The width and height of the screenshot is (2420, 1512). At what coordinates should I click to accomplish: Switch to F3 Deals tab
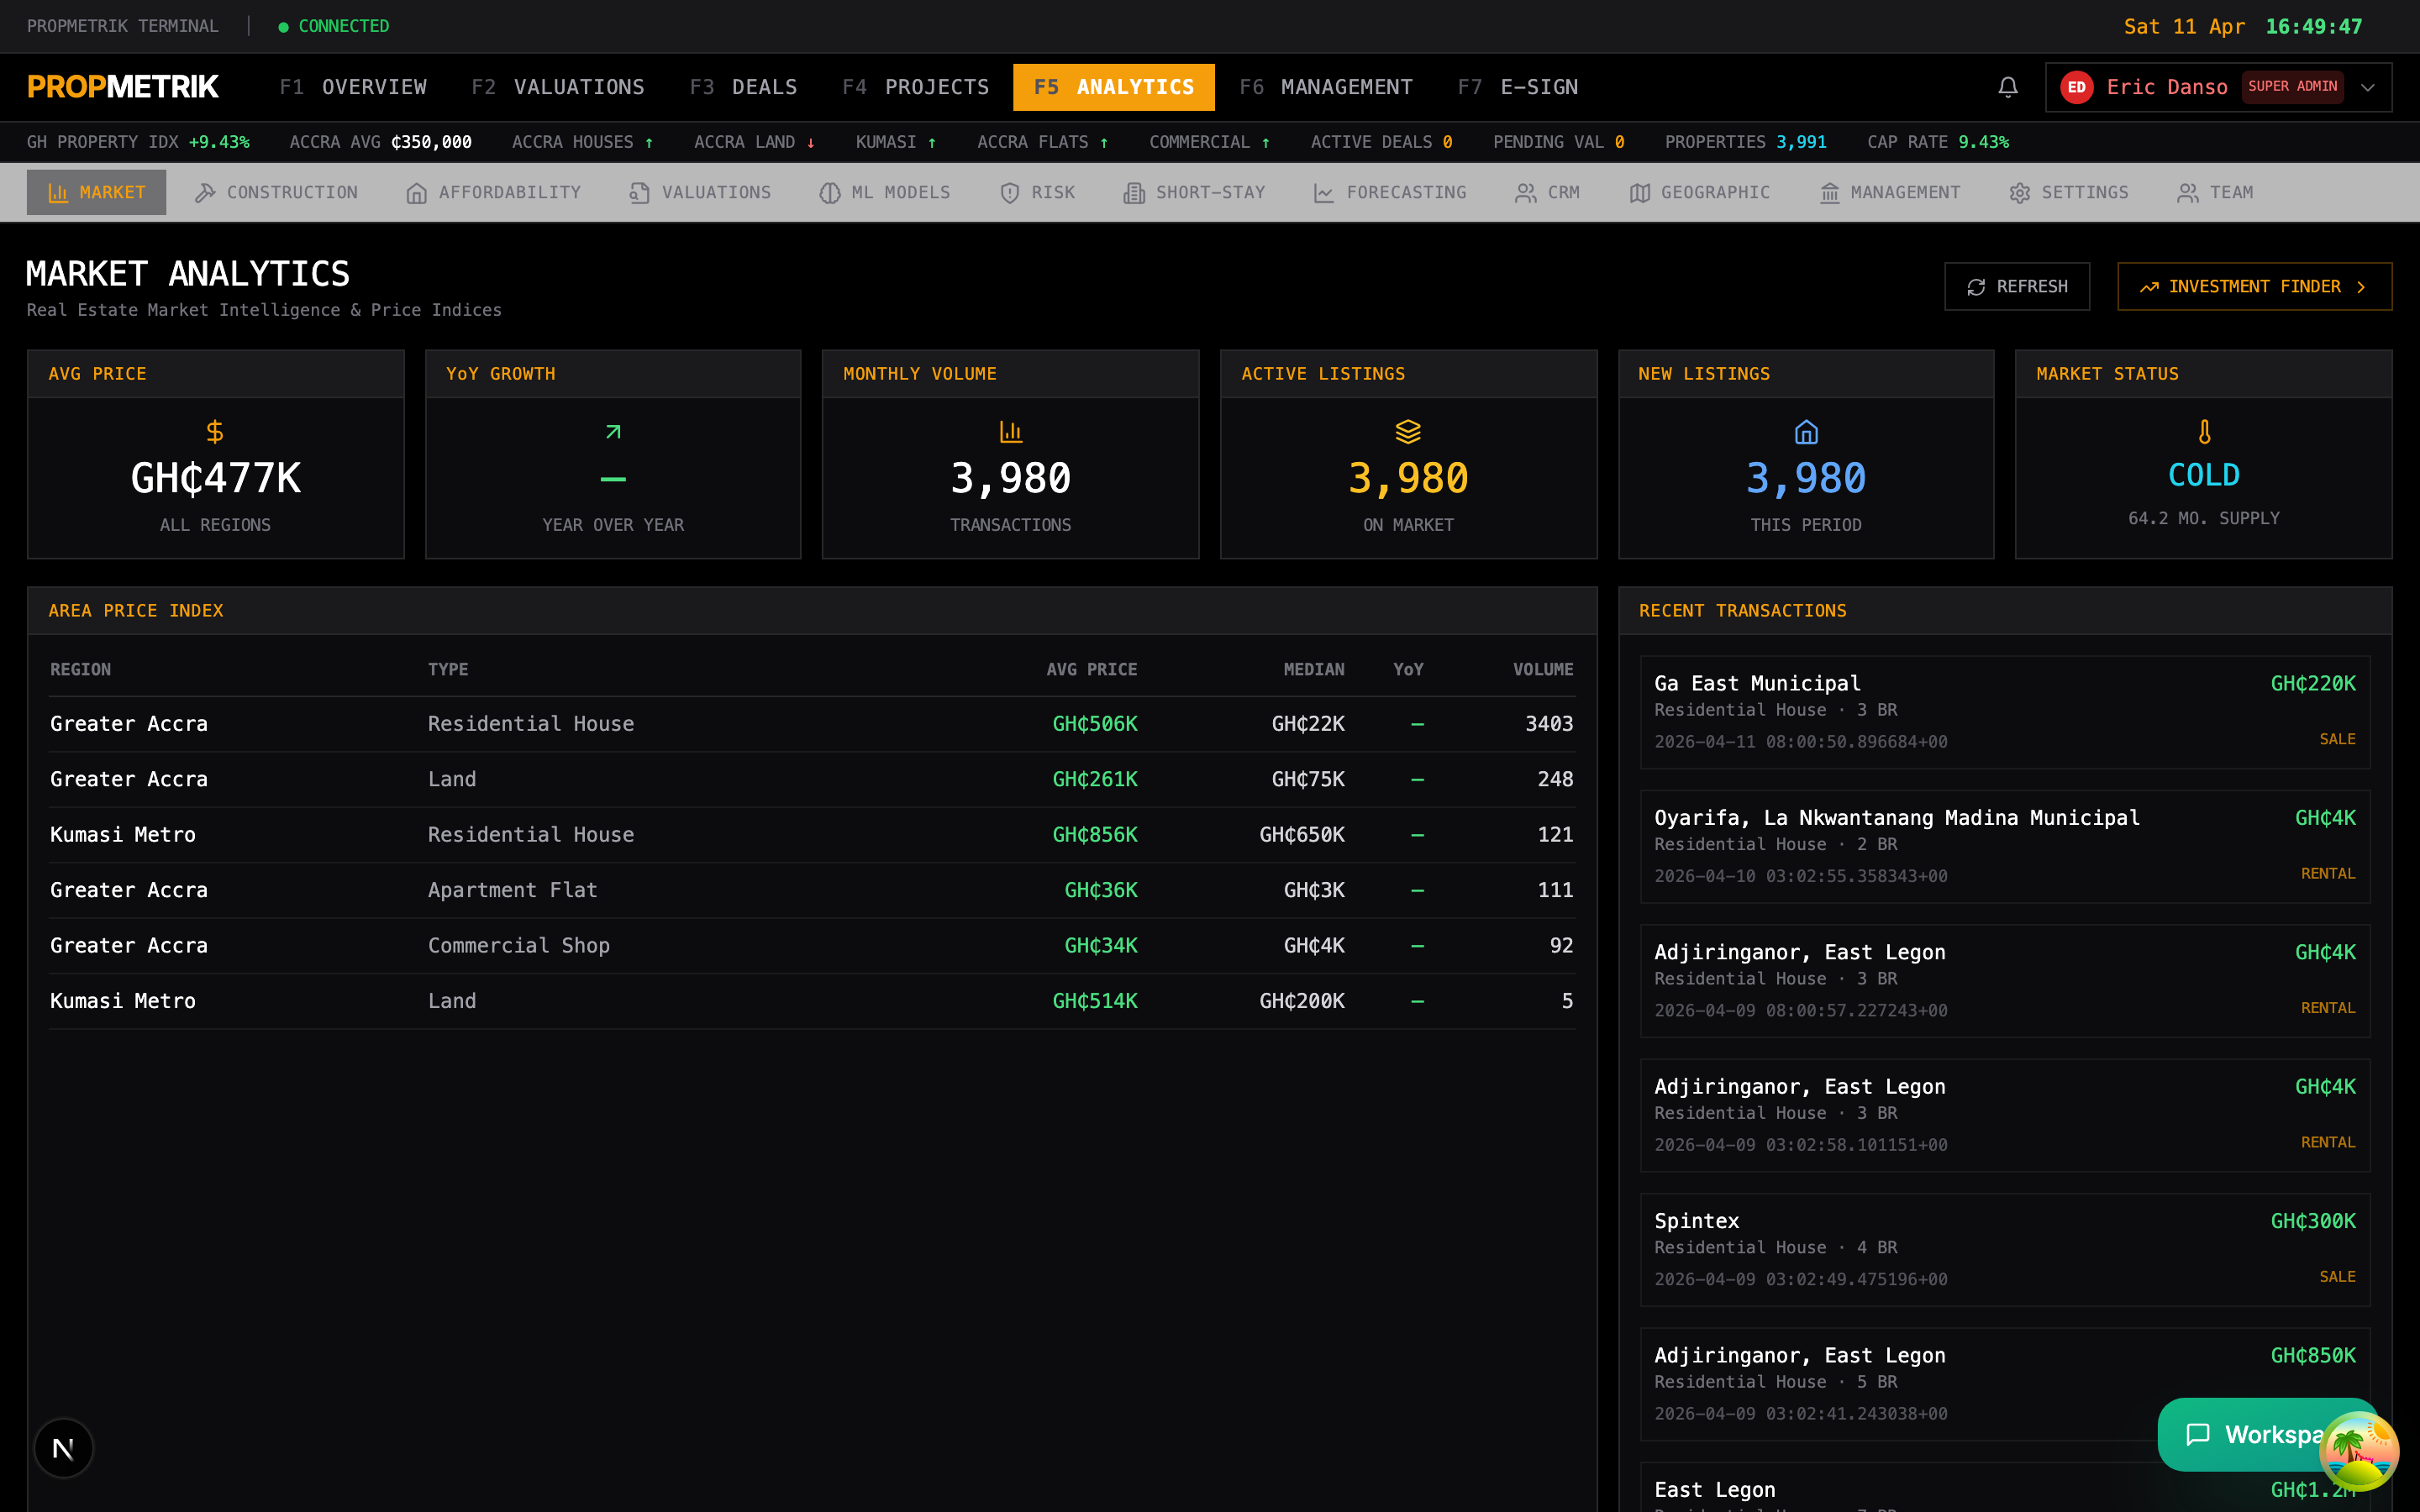tap(744, 87)
